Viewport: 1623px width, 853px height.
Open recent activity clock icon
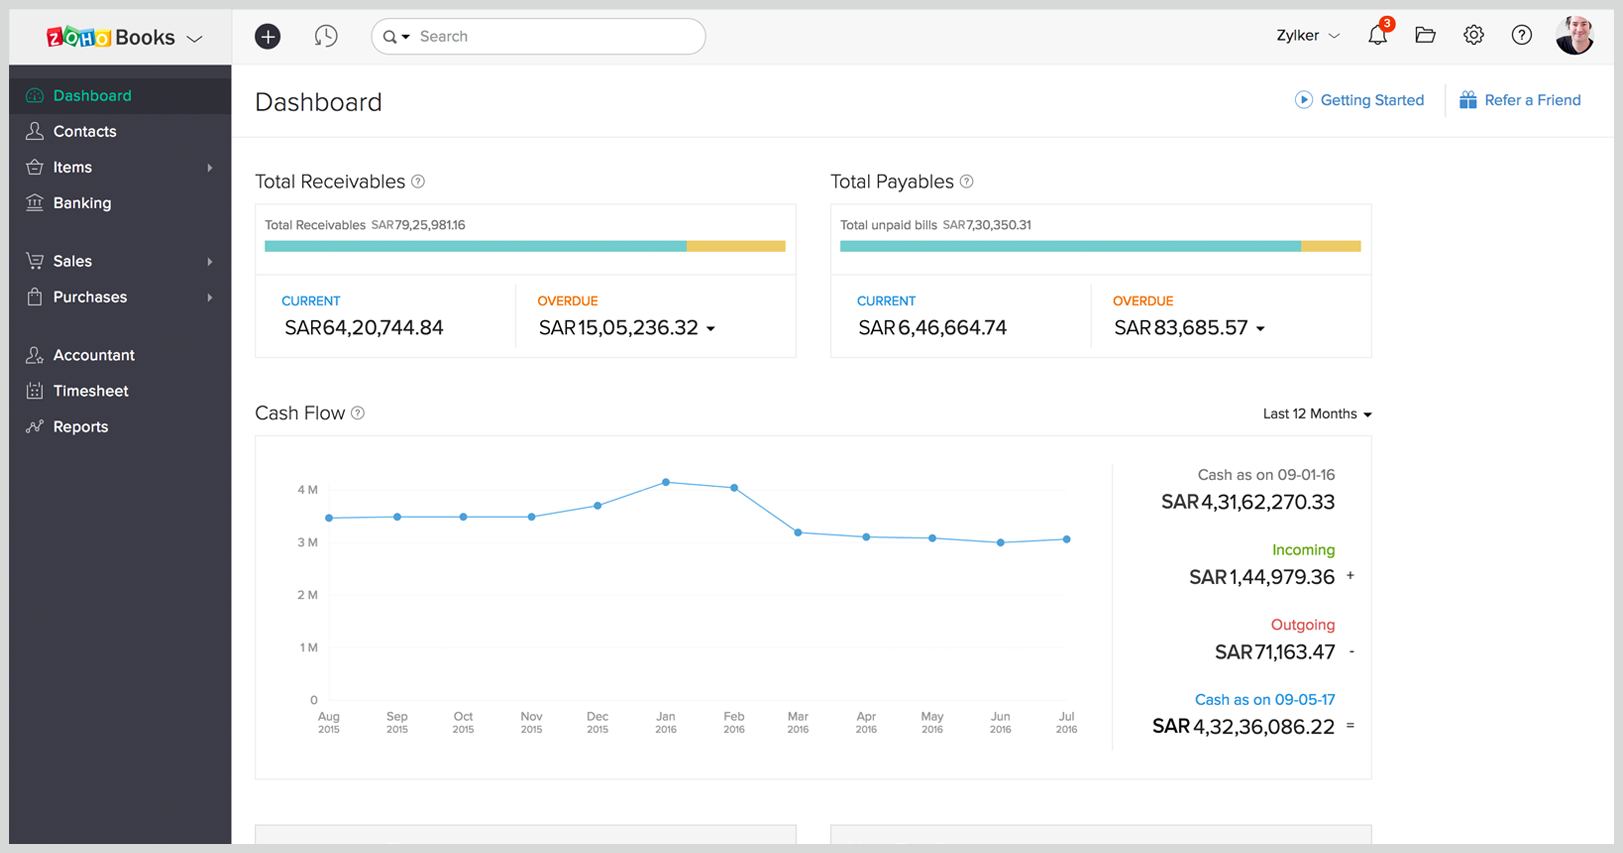(326, 37)
